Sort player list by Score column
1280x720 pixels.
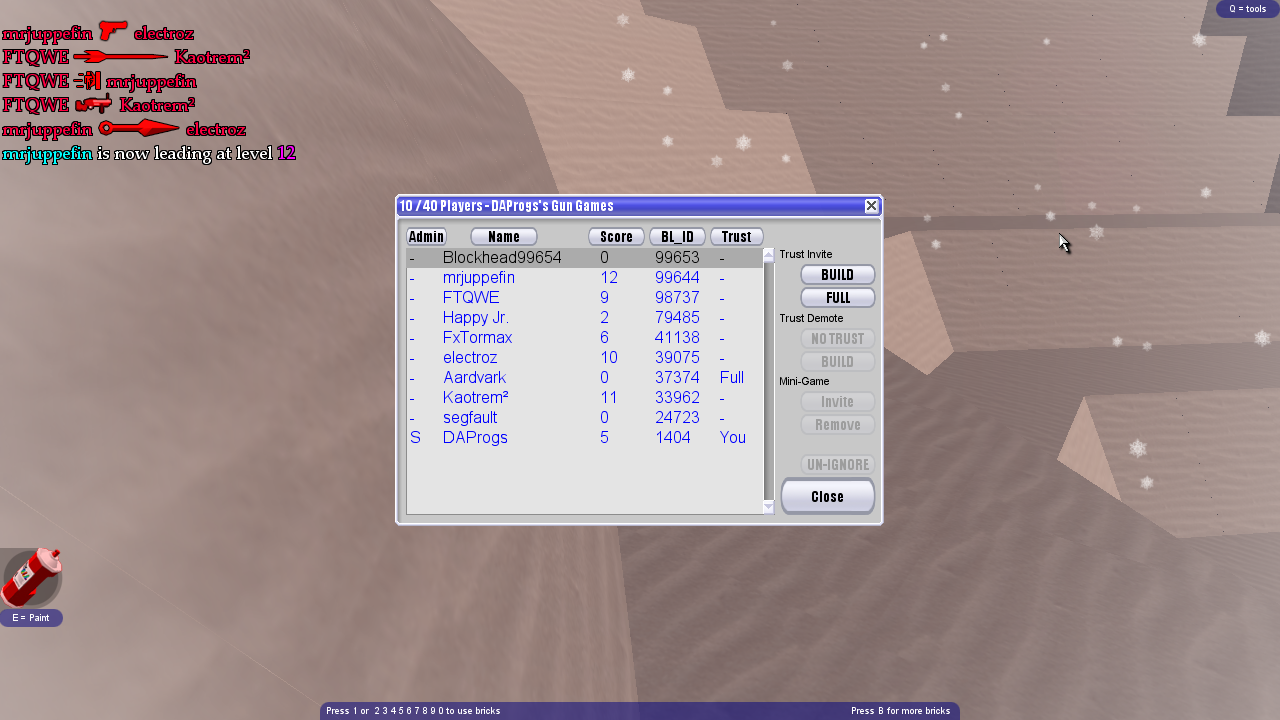[x=616, y=237]
